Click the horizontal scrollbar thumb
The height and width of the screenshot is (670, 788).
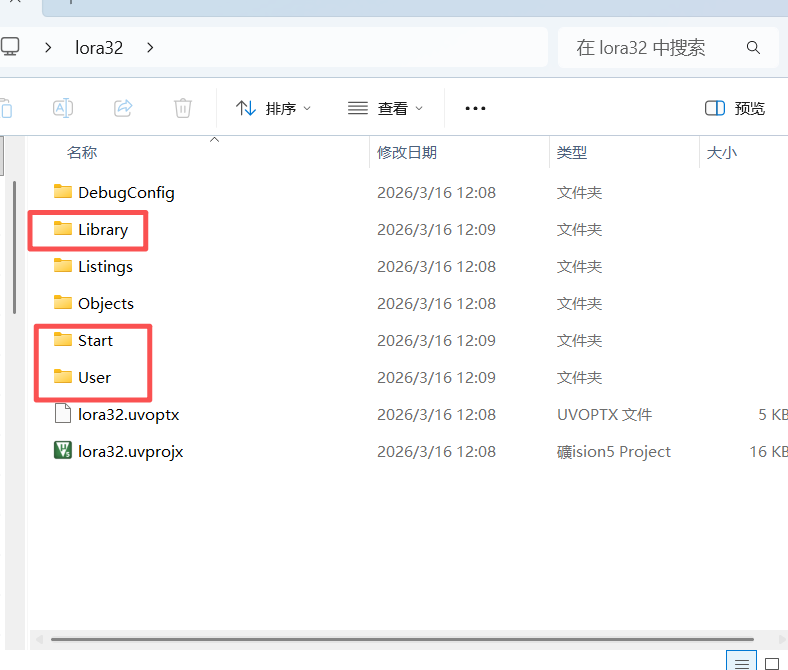[x=402, y=639]
